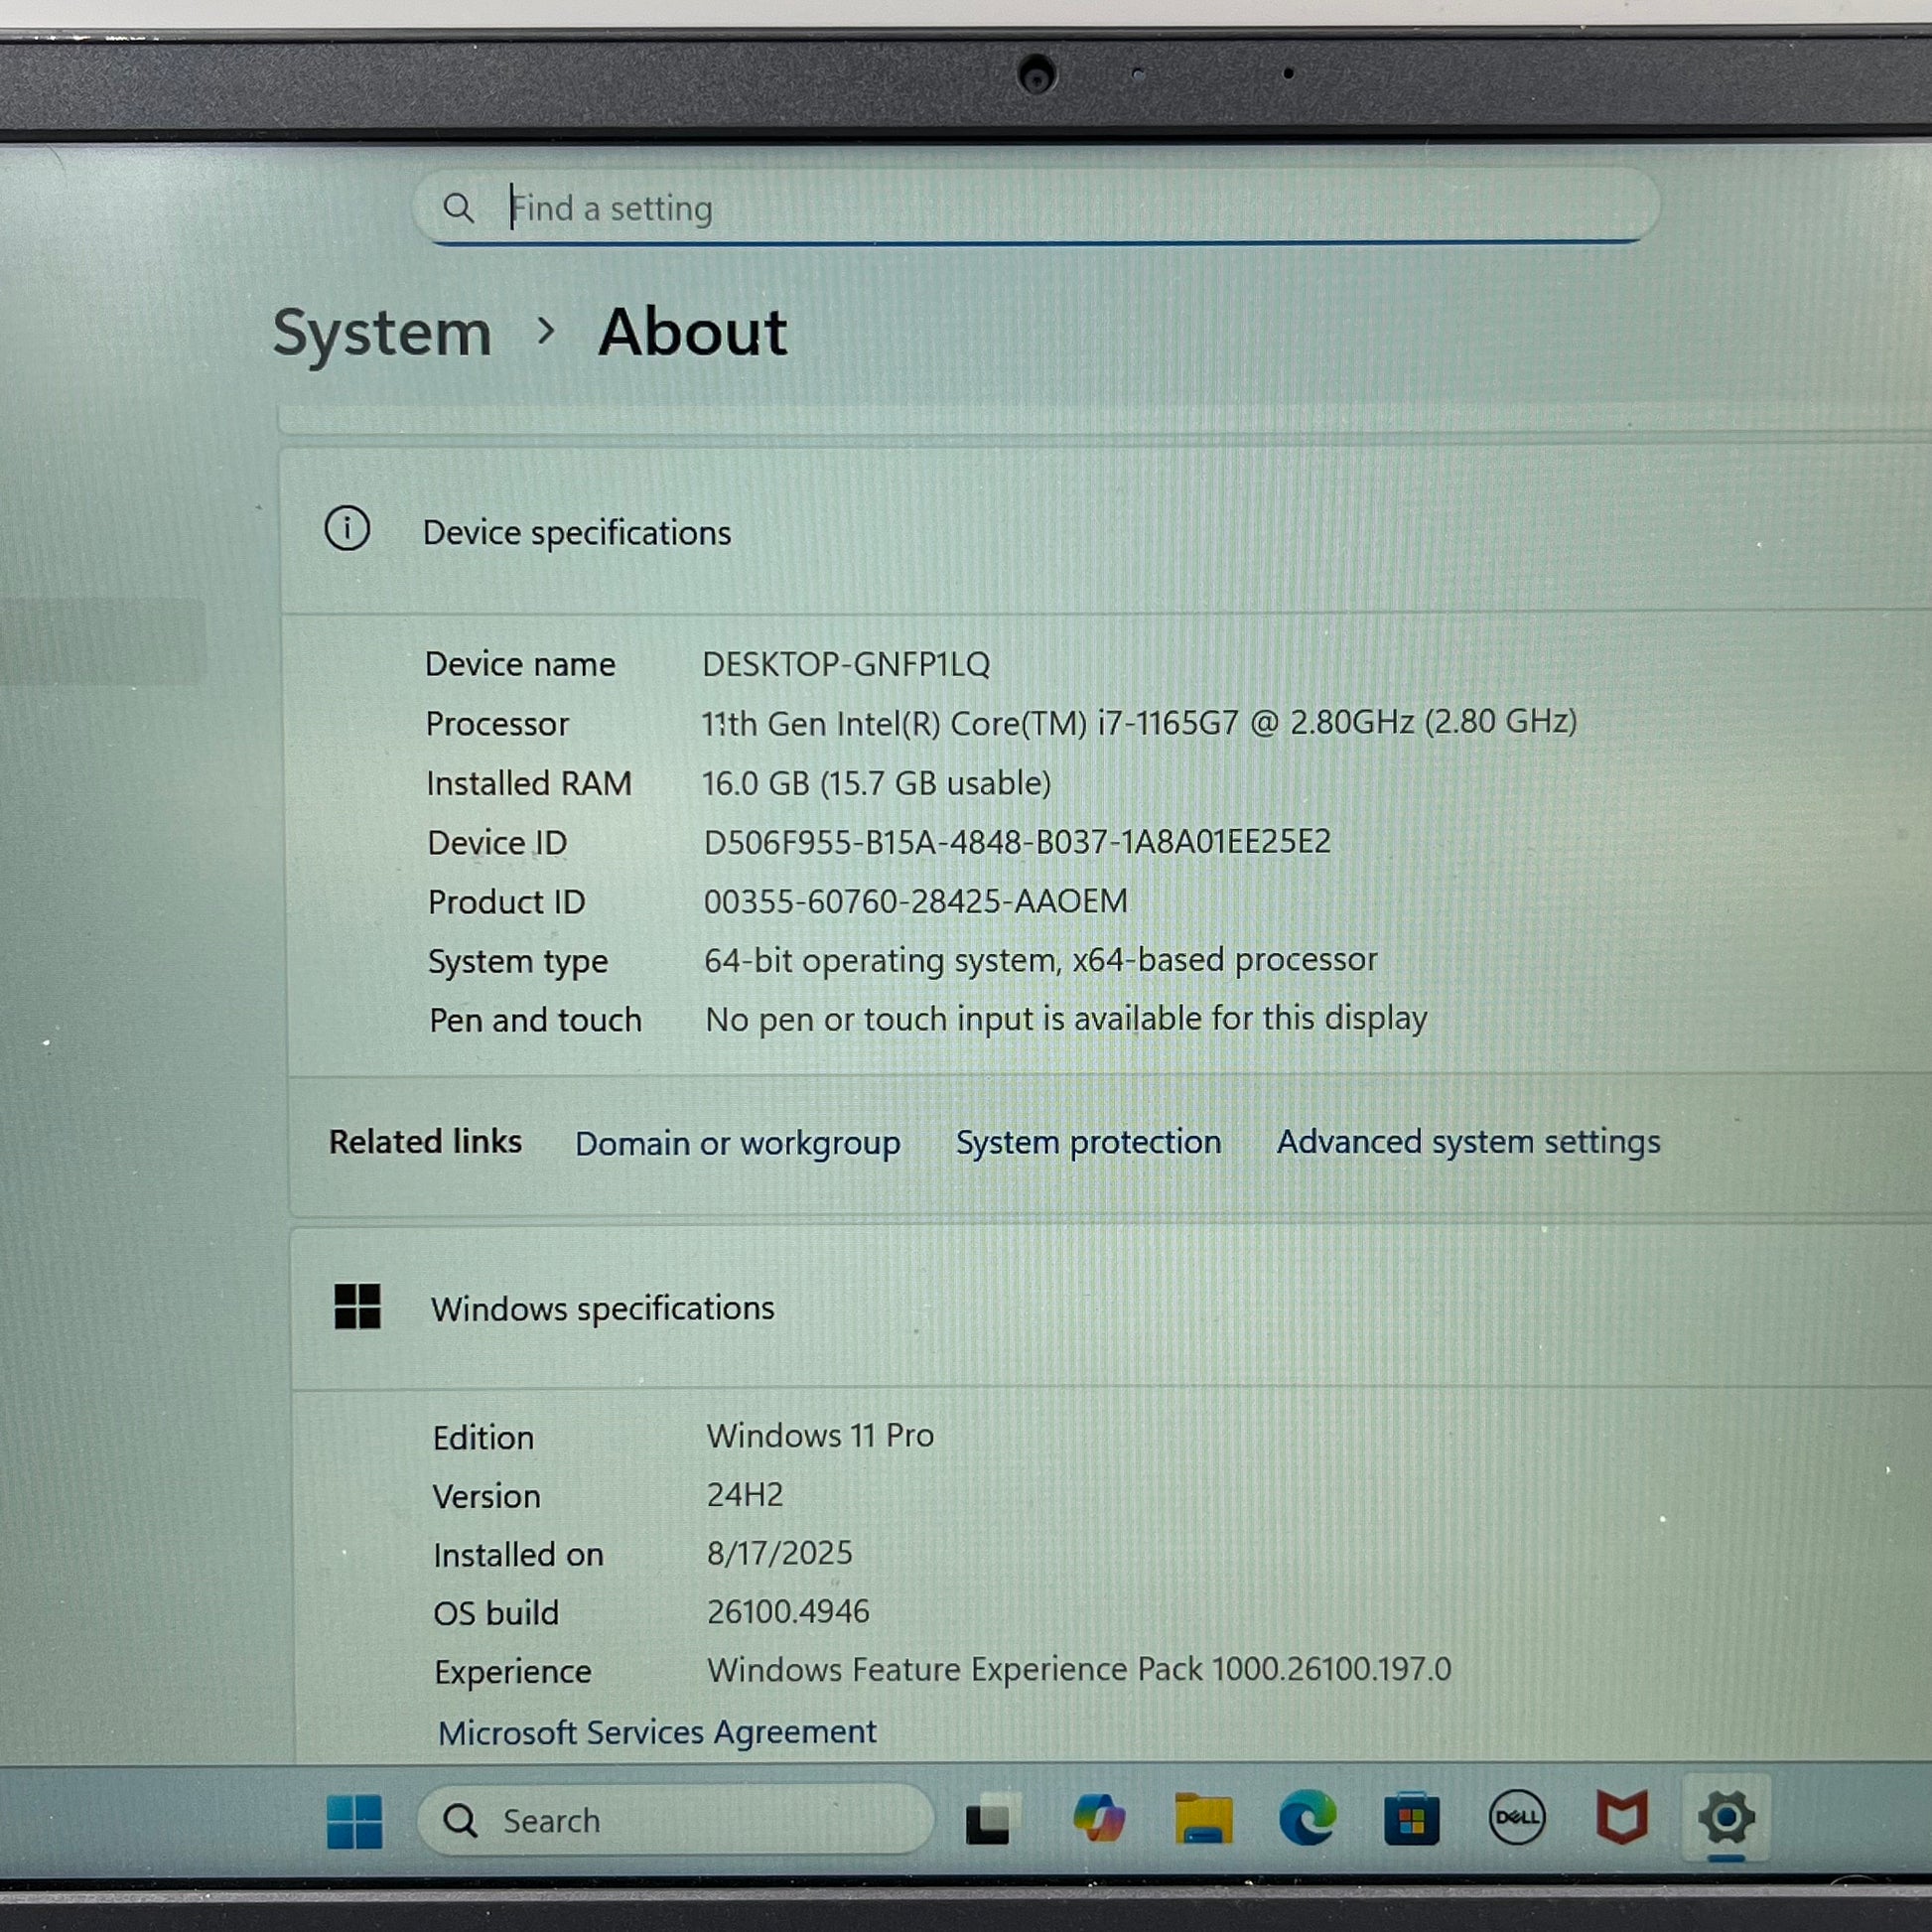Collapse the Windows specifications section header
This screenshot has height=1932, width=1932.
pyautogui.click(x=1110, y=1308)
